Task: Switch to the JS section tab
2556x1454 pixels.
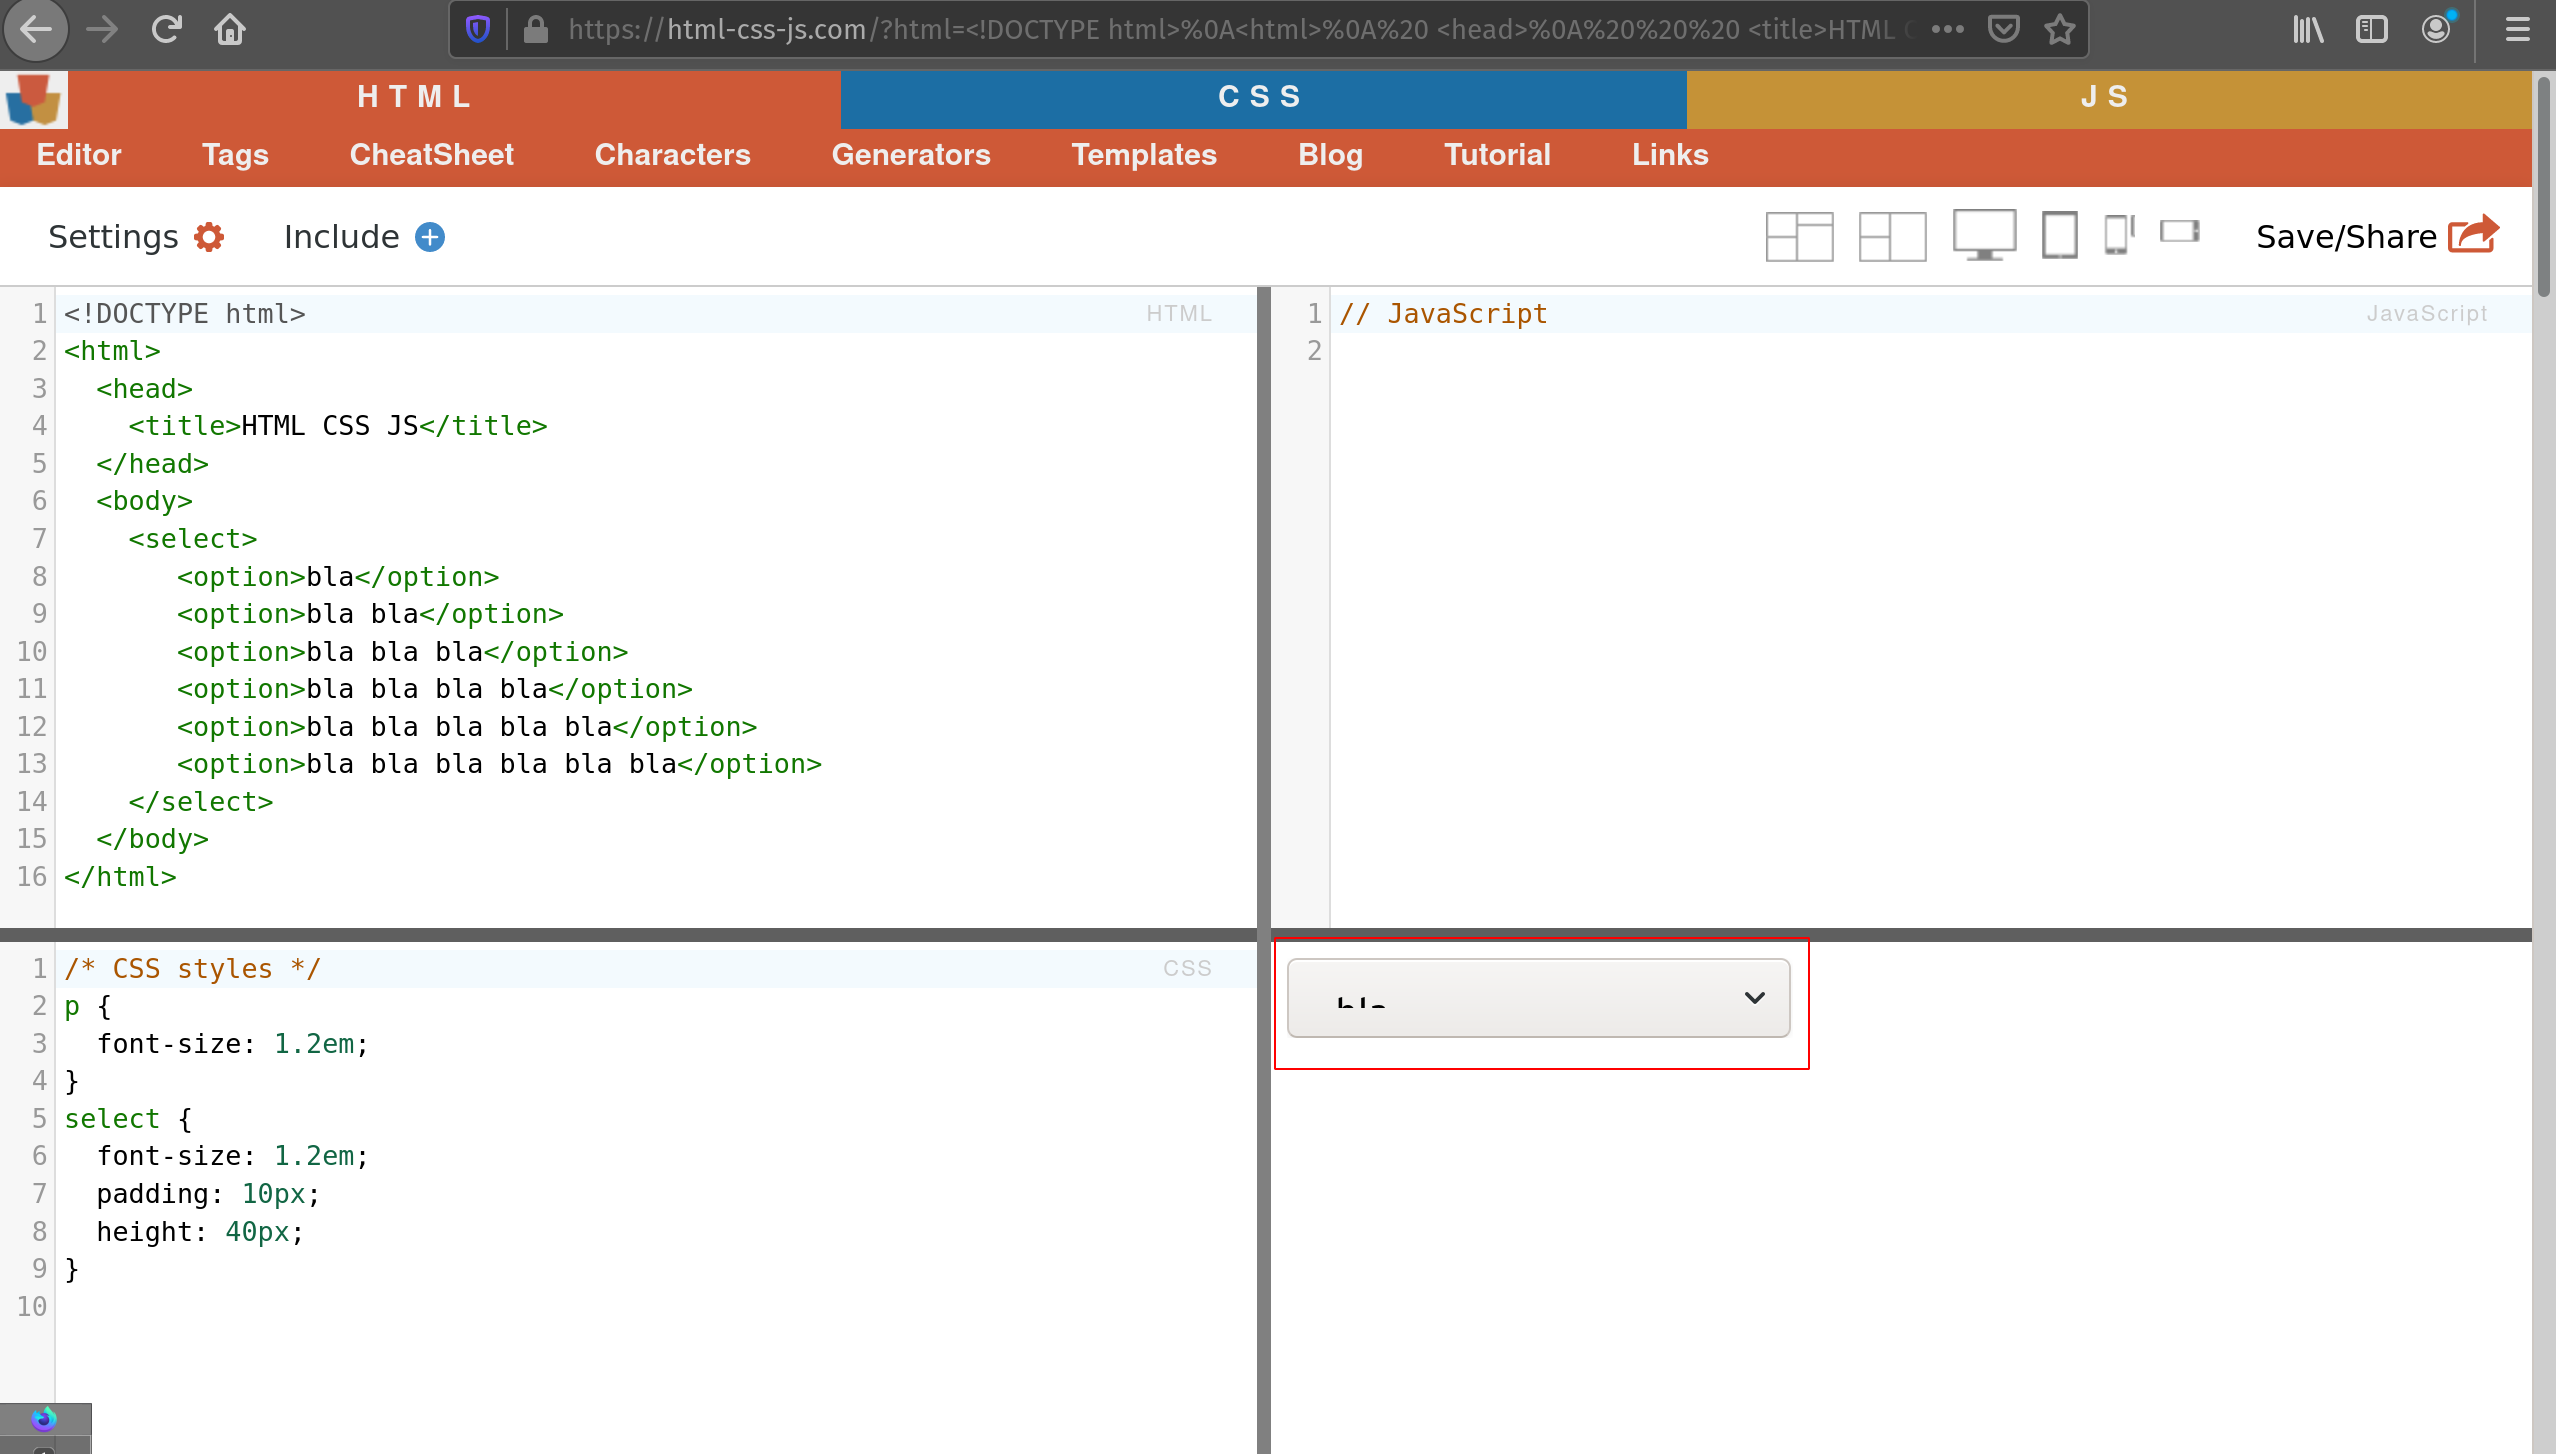Action: (x=2106, y=97)
